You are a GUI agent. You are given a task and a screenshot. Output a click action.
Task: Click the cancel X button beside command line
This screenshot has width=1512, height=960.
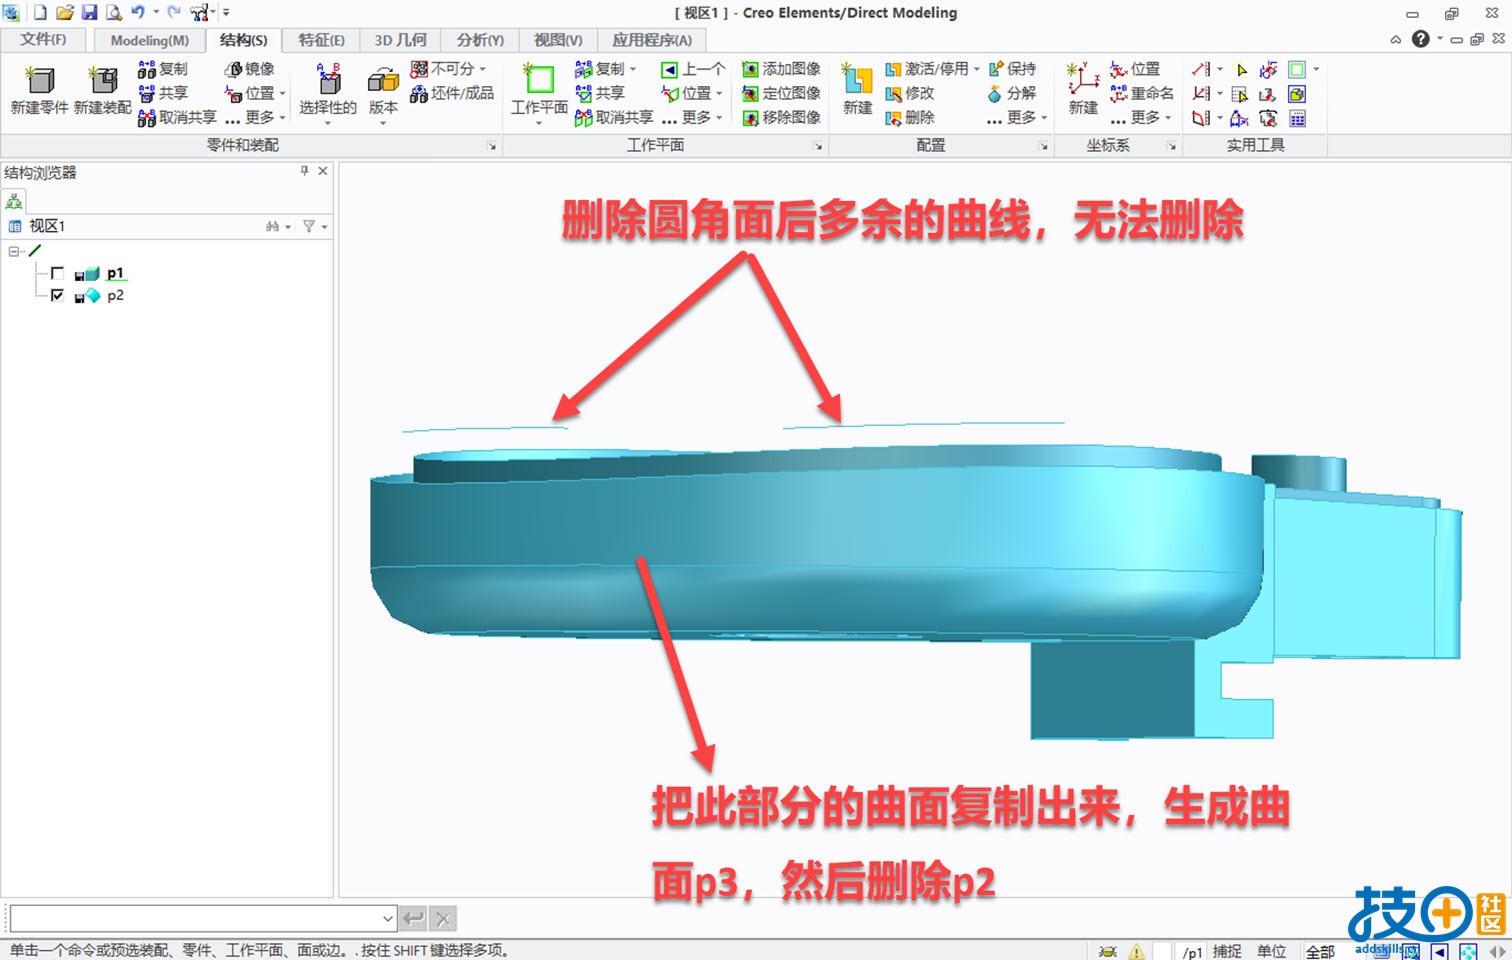pyautogui.click(x=444, y=918)
